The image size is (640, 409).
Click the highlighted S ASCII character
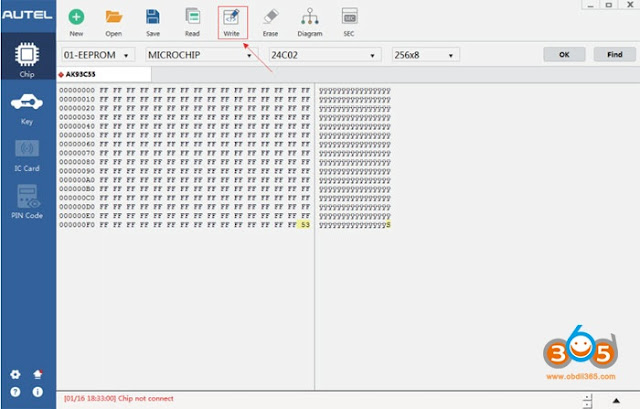pyautogui.click(x=388, y=225)
